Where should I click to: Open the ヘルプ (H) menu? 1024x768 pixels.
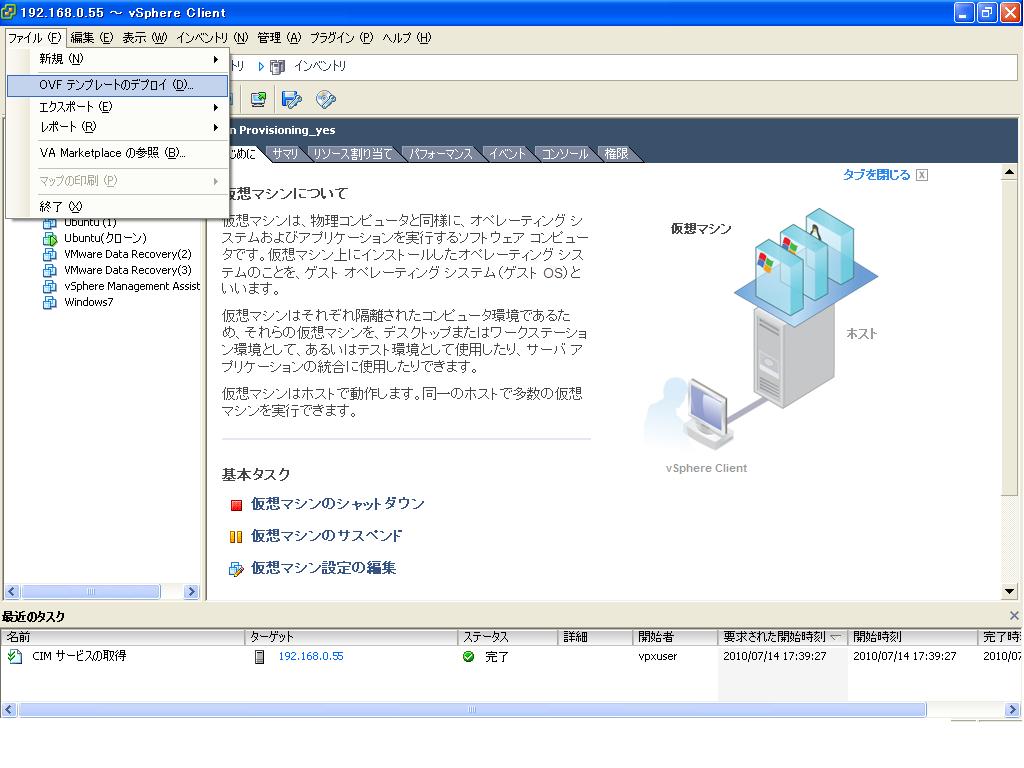(407, 38)
